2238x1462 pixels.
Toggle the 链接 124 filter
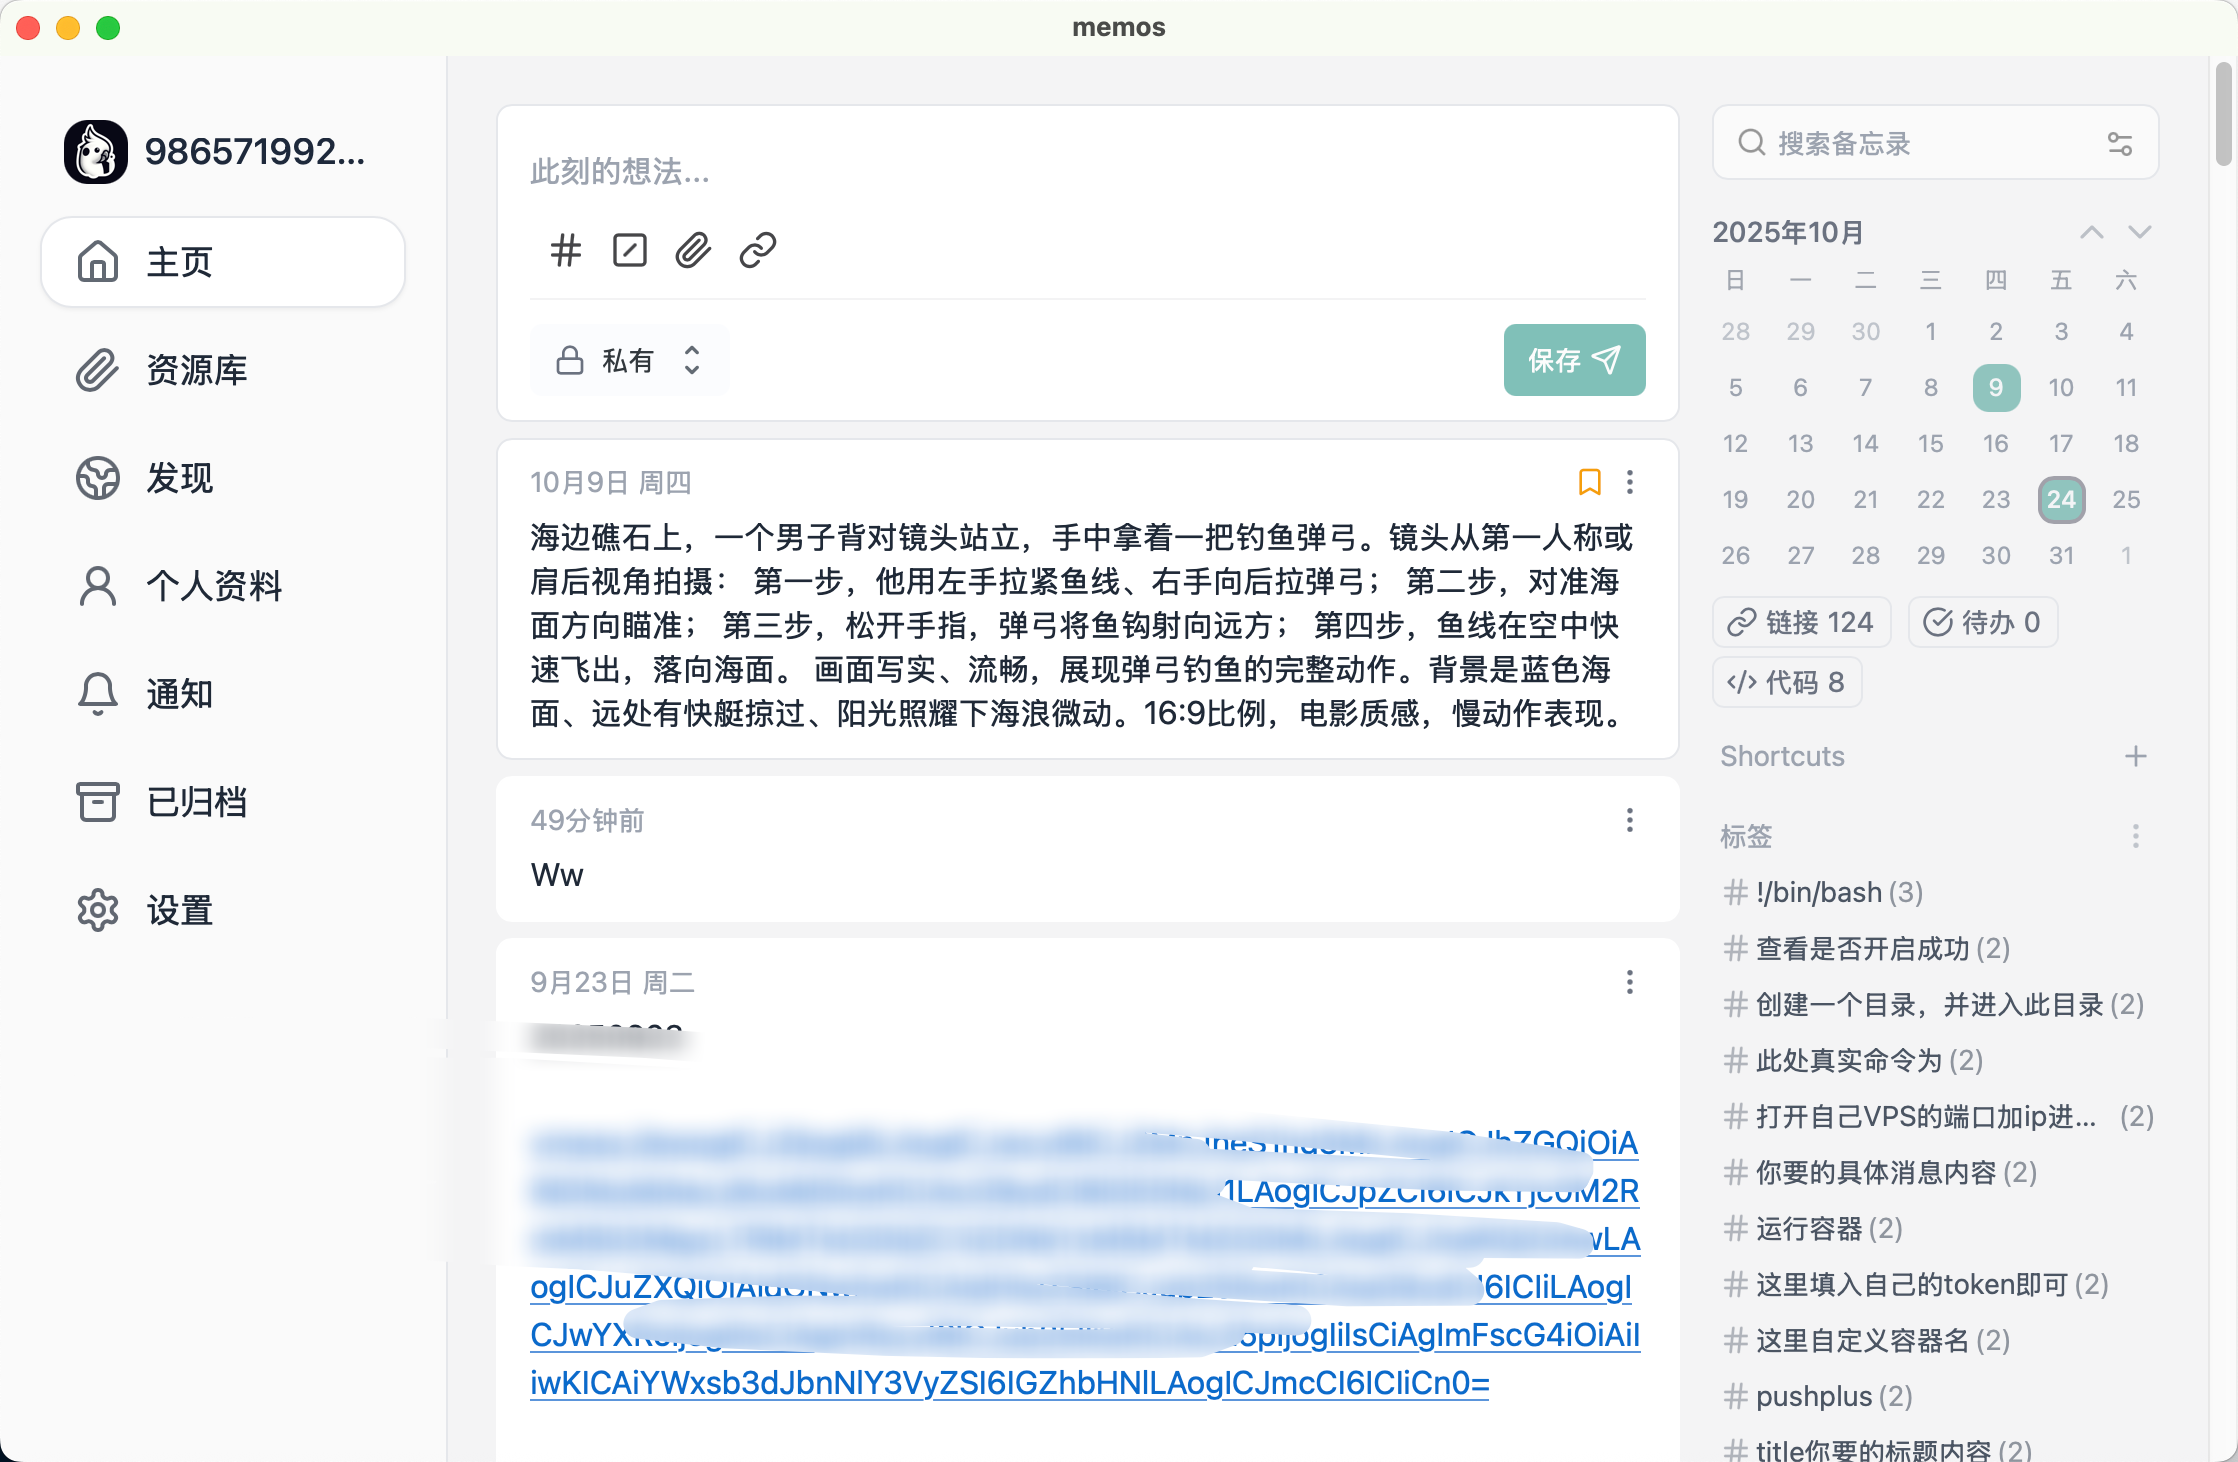tap(1801, 622)
